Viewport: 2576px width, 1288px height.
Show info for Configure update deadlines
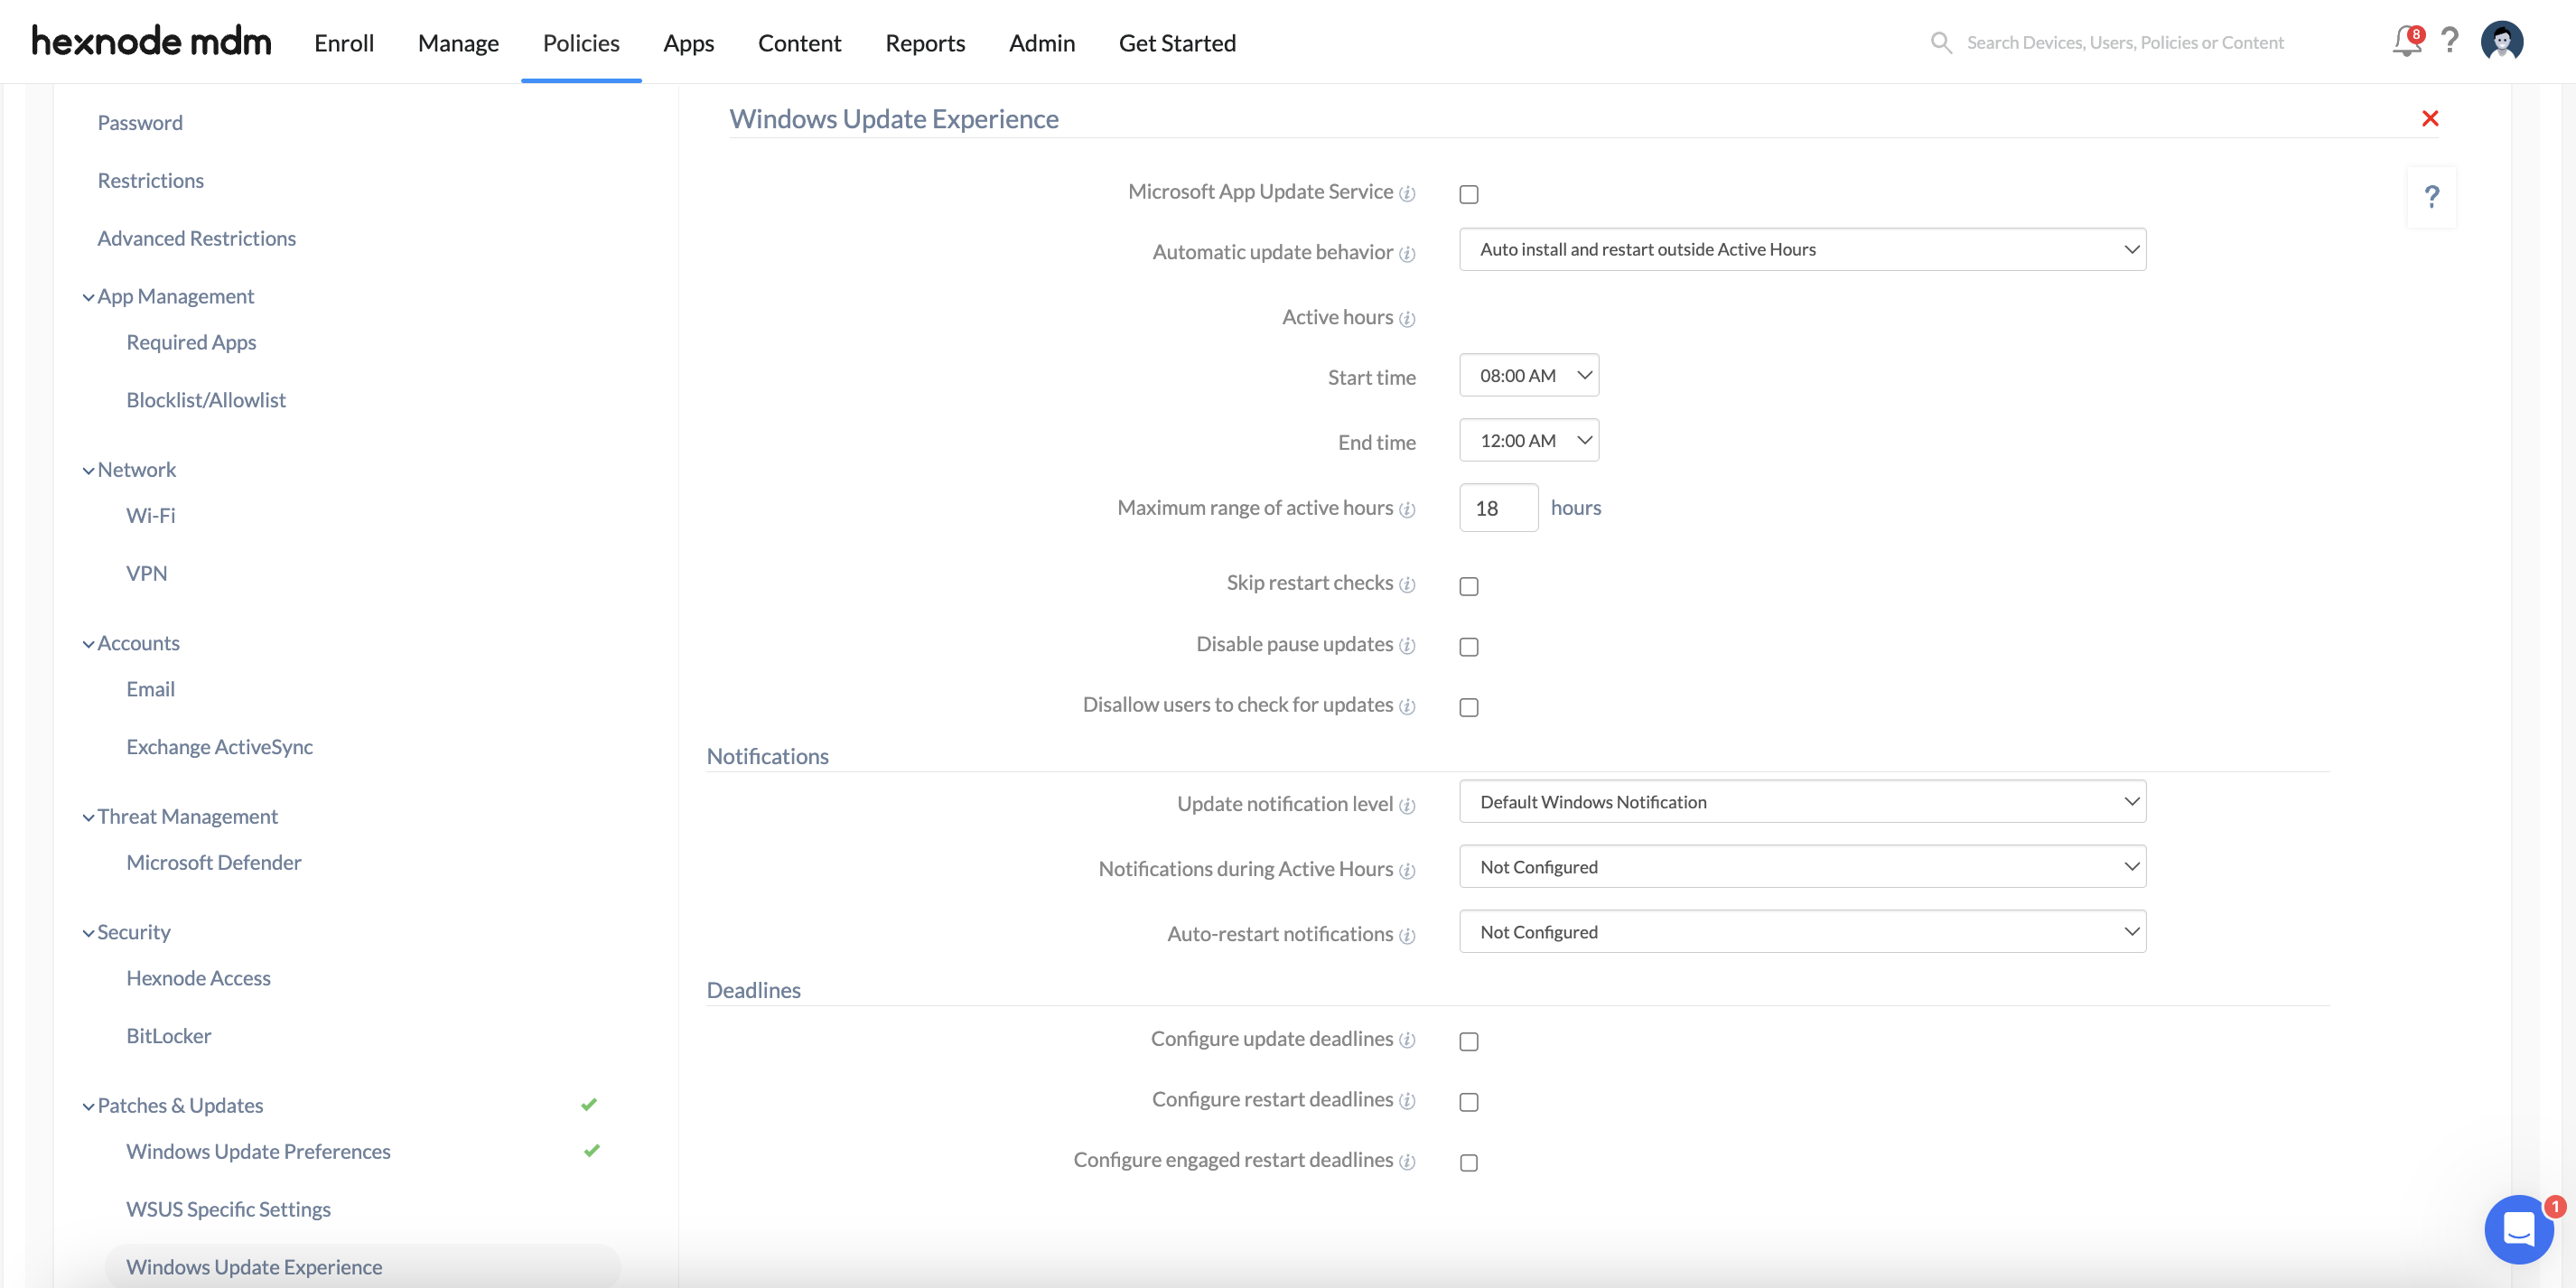pos(1407,1040)
